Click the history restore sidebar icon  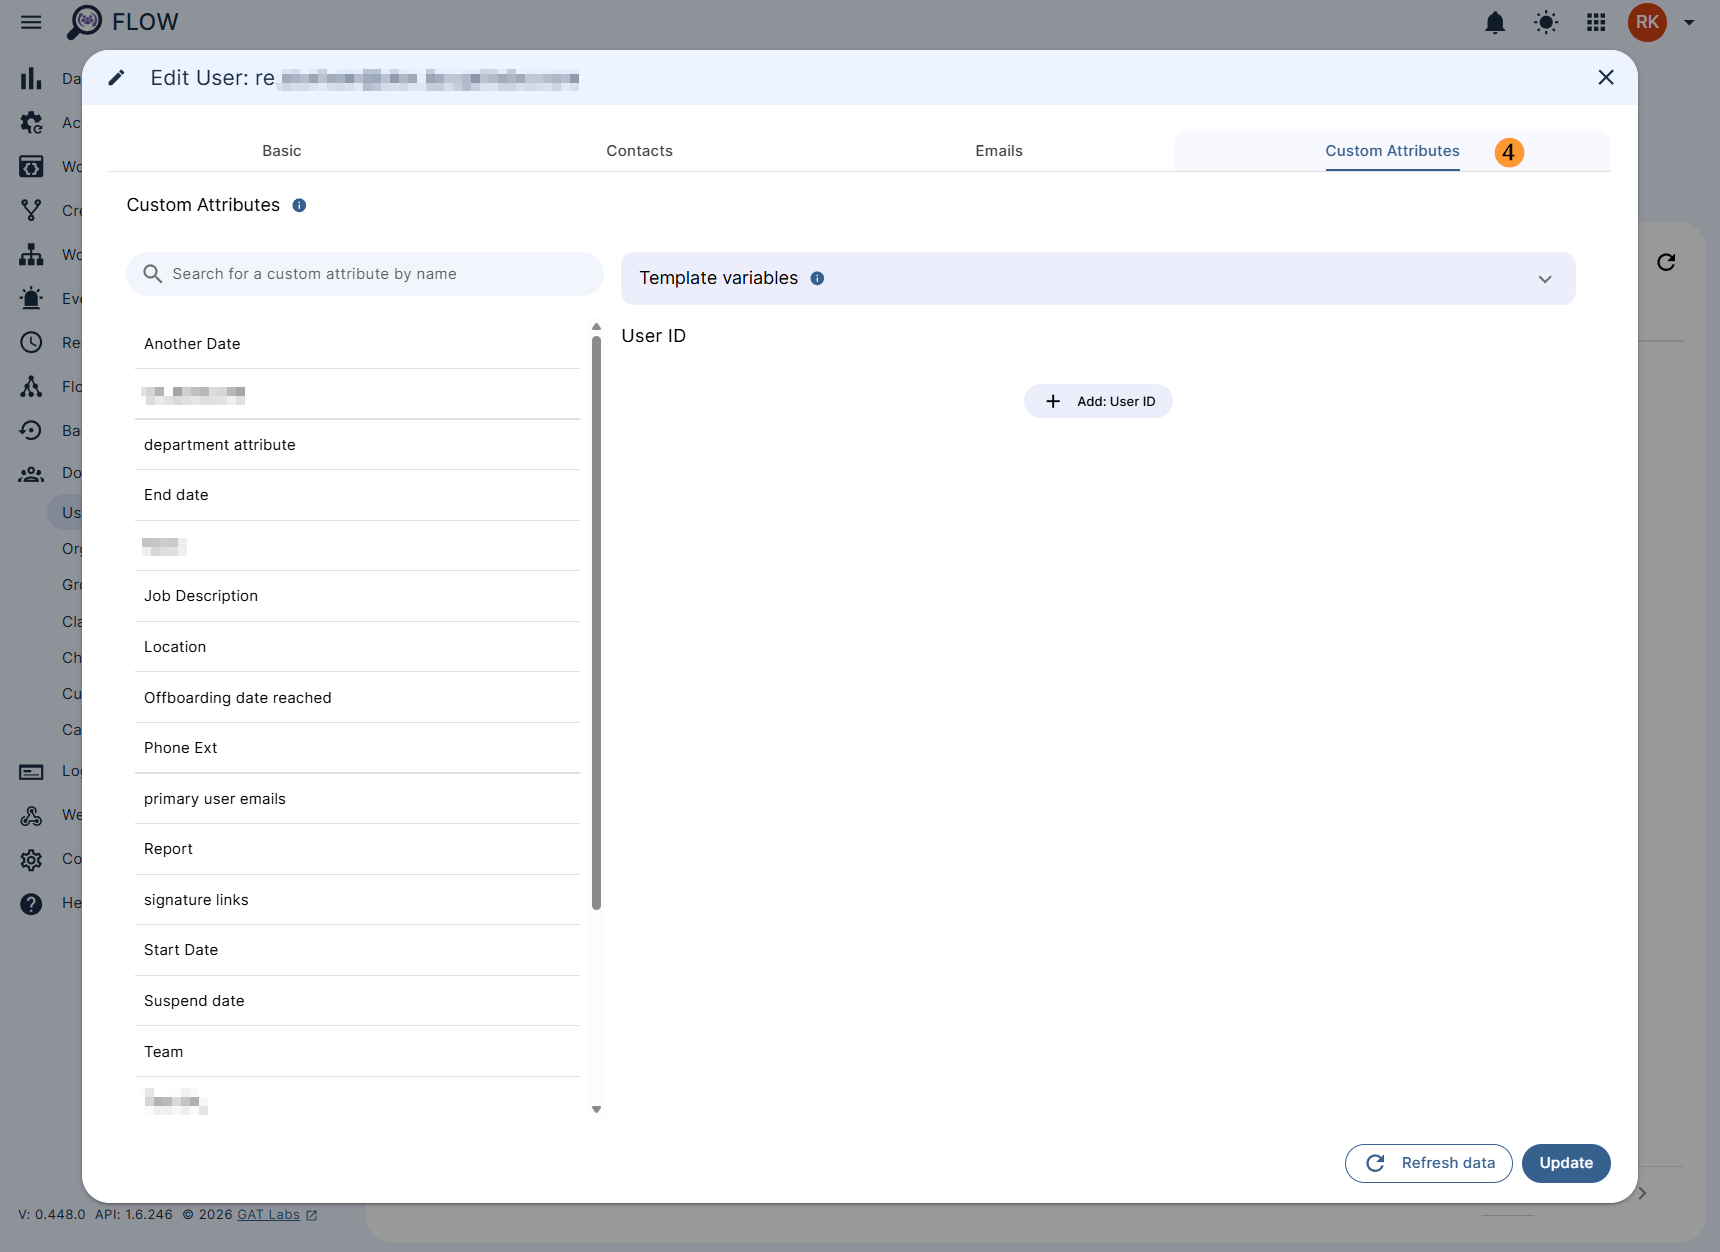(31, 430)
